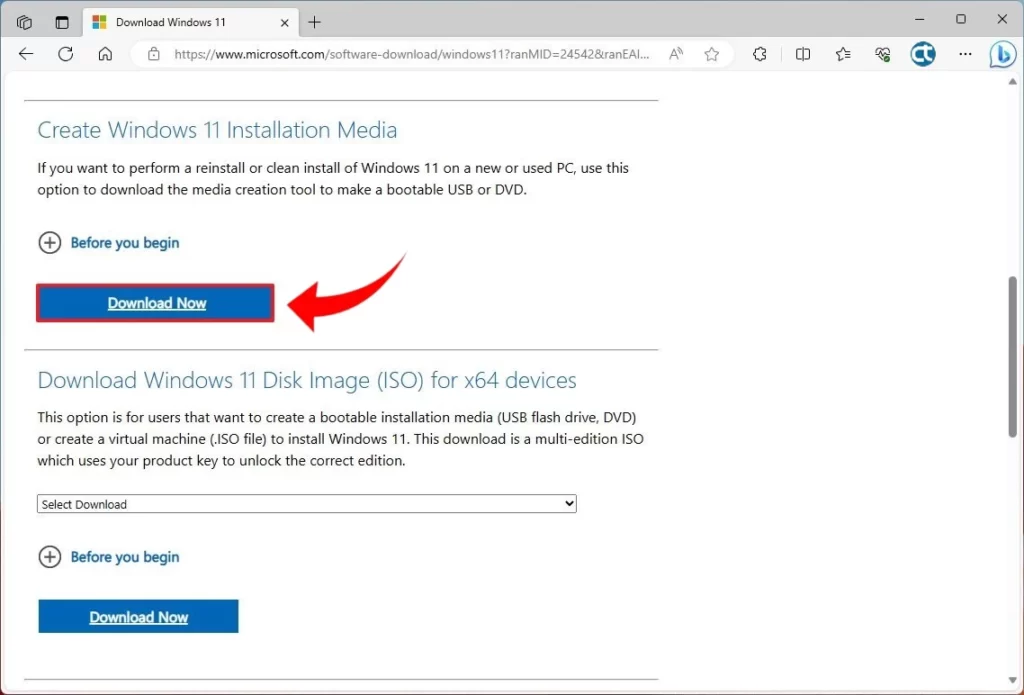This screenshot has width=1024, height=695.
Task: Close the Download Windows 11 tab
Action: coord(285,22)
